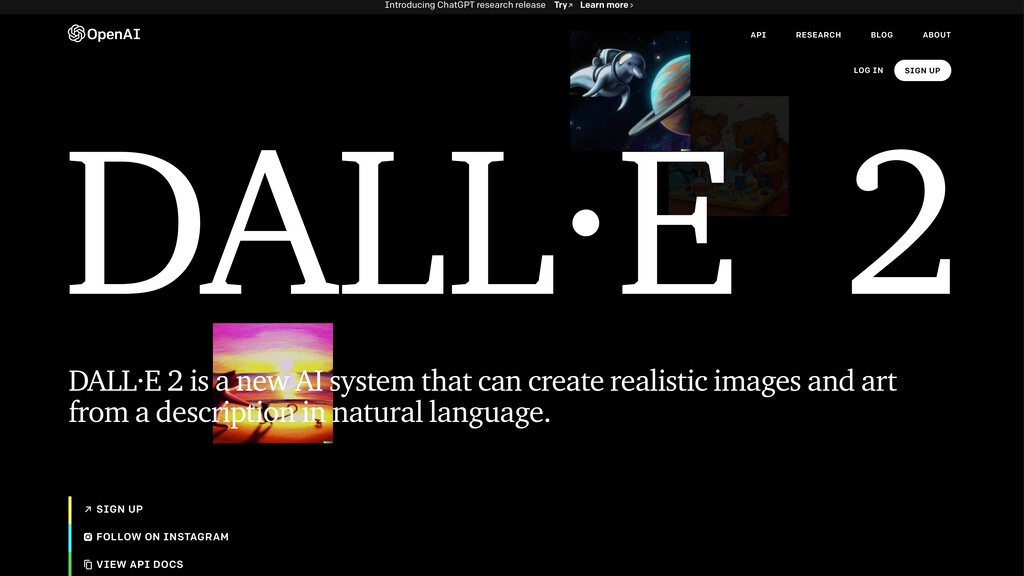Viewport: 1024px width, 576px height.
Task: Click the diagonal arrow icon beside SIGN UP
Action: (88, 508)
